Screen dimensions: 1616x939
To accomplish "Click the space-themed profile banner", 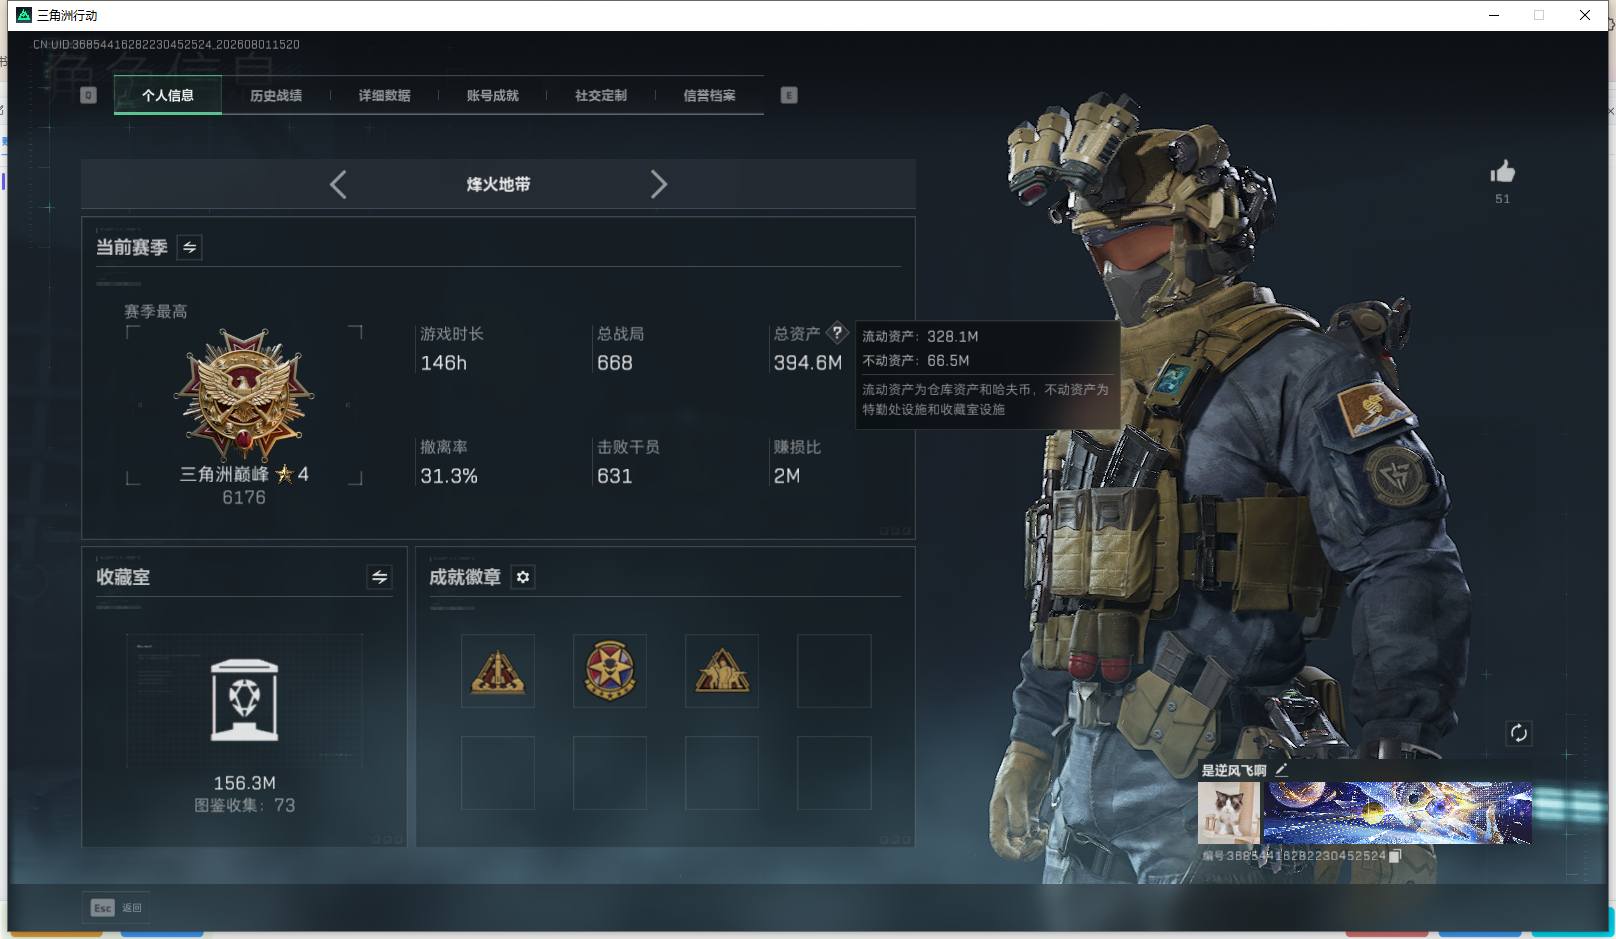I will [1397, 813].
